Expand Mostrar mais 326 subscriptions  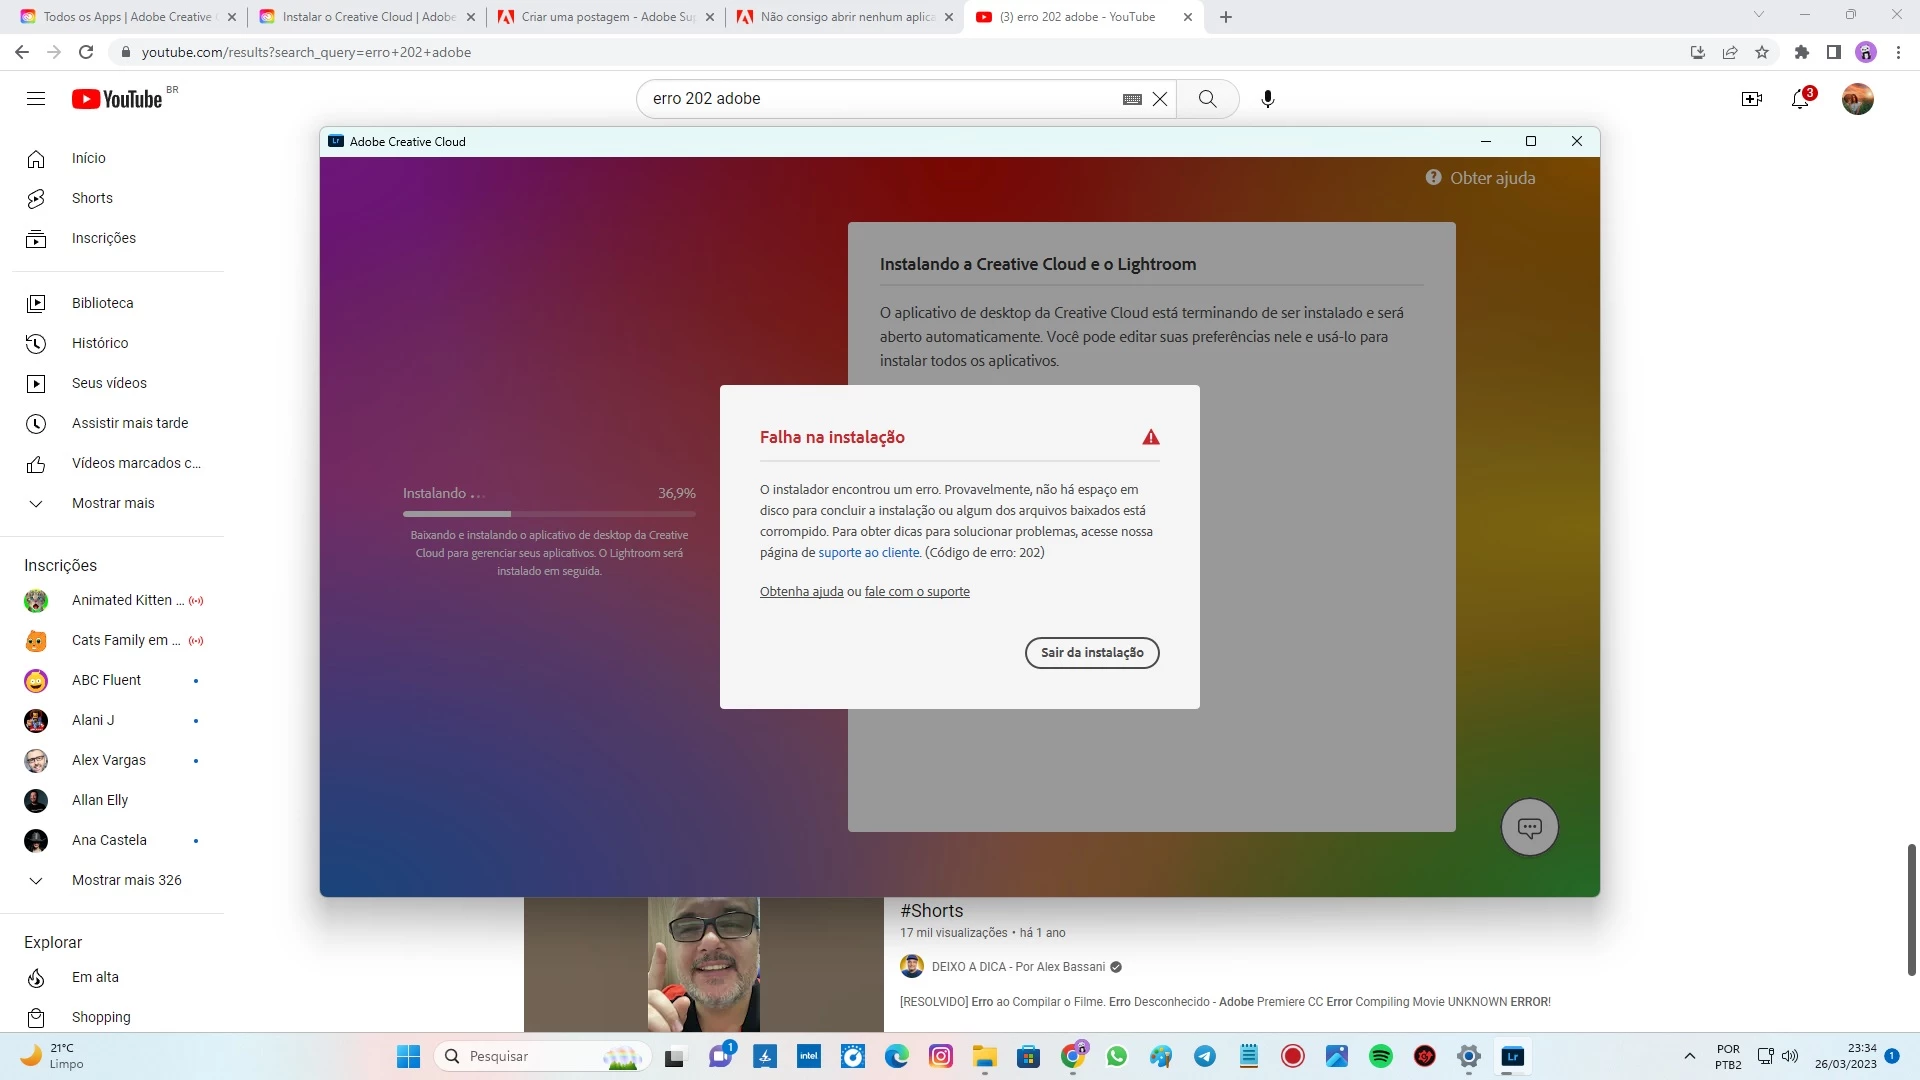[126, 880]
